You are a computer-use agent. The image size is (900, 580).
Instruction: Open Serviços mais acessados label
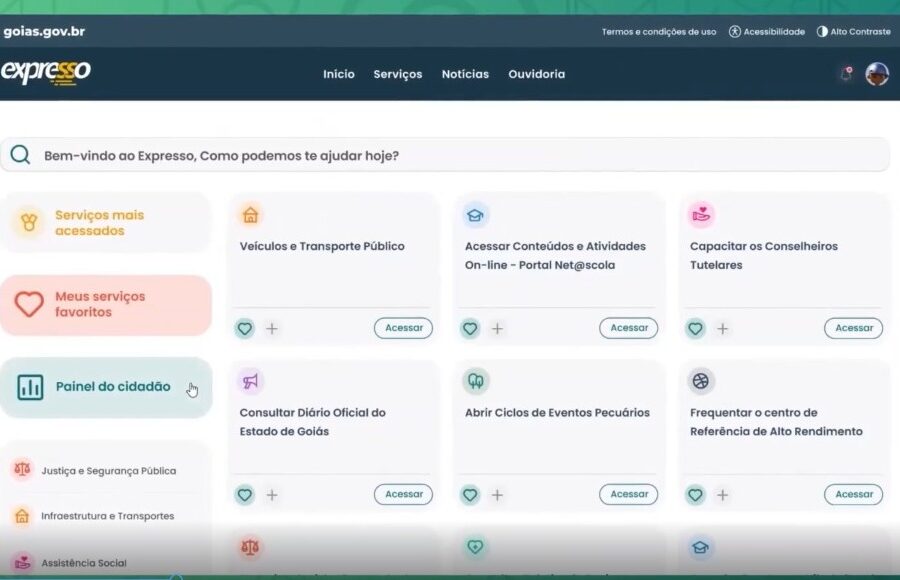(99, 222)
